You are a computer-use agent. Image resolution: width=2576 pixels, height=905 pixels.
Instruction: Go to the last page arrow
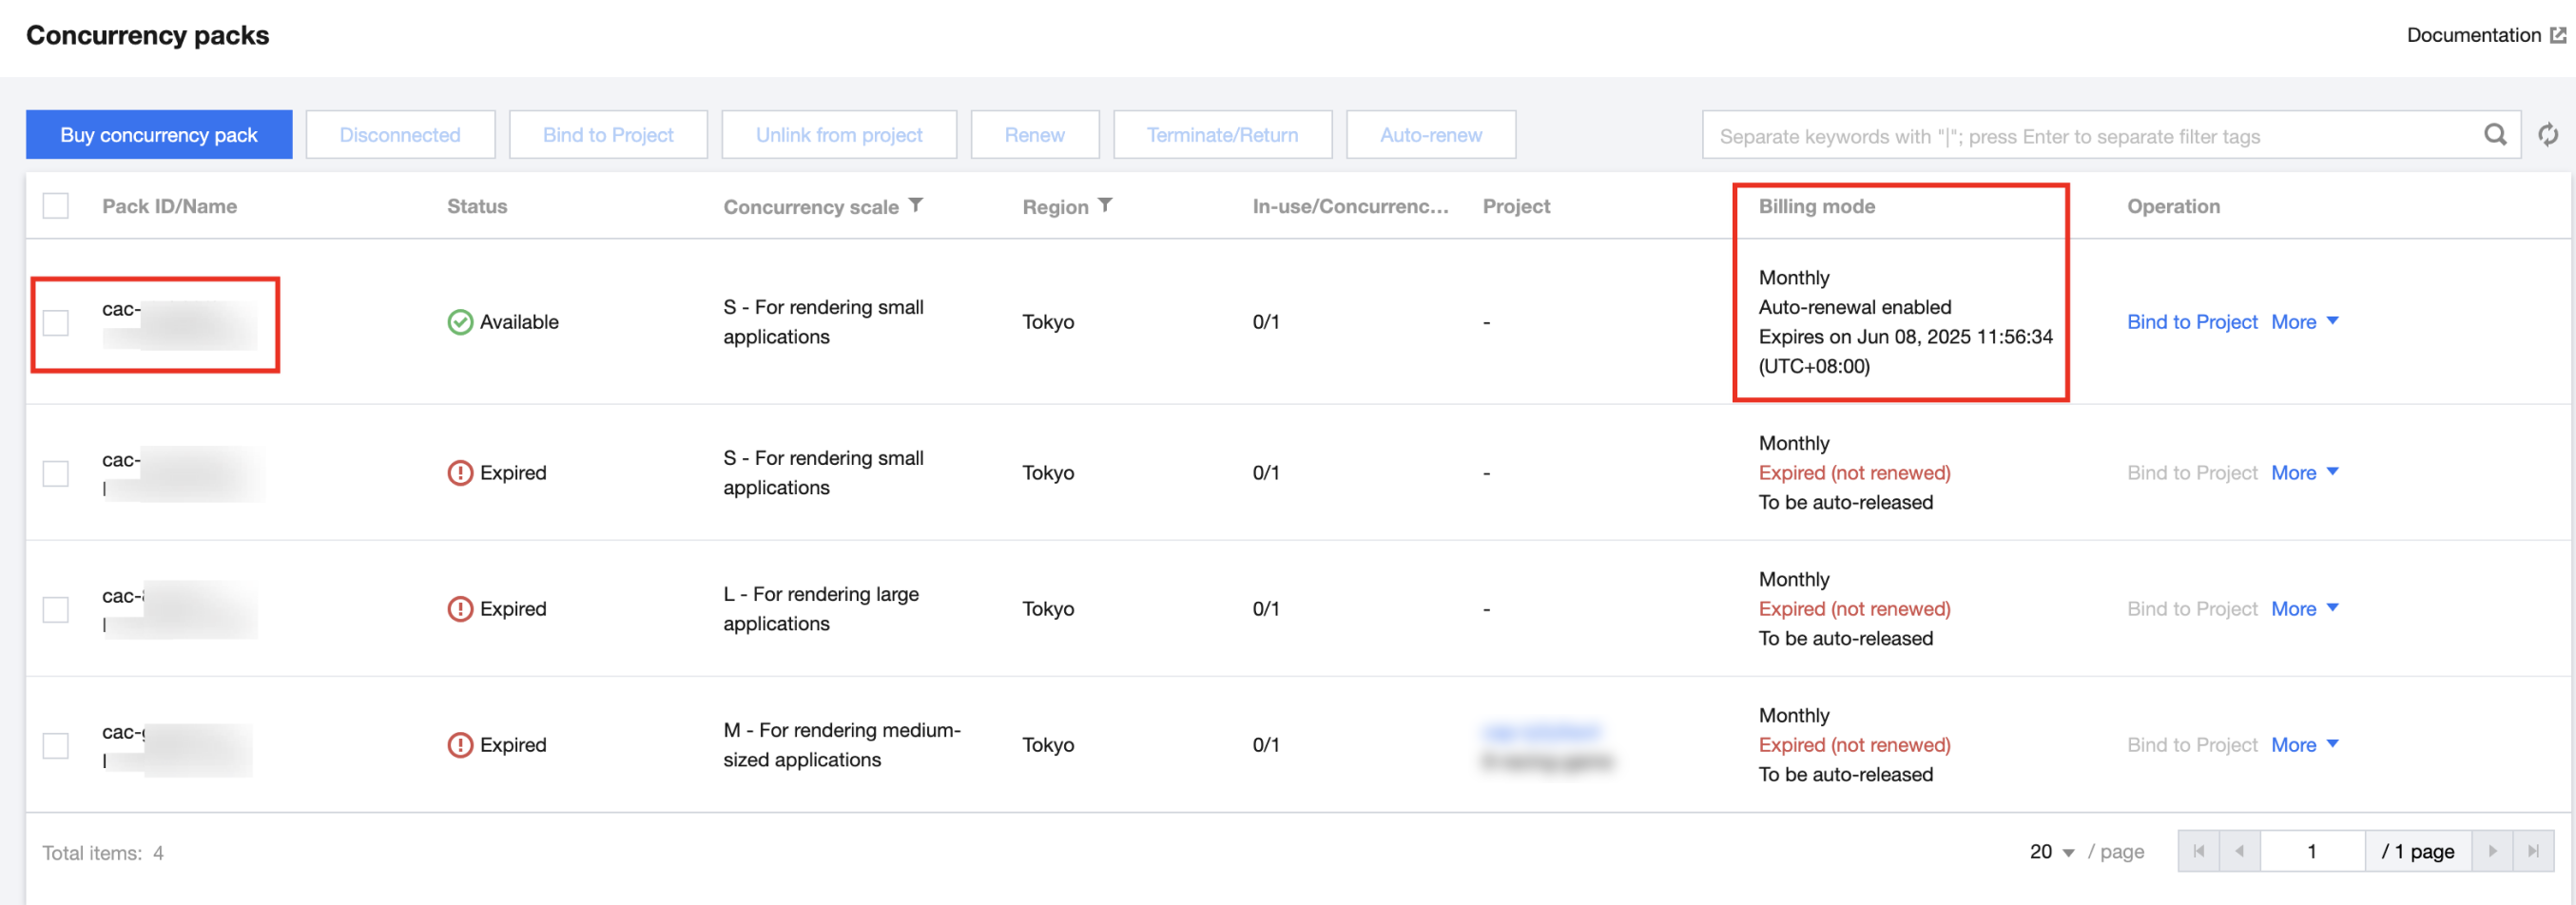click(x=2533, y=851)
